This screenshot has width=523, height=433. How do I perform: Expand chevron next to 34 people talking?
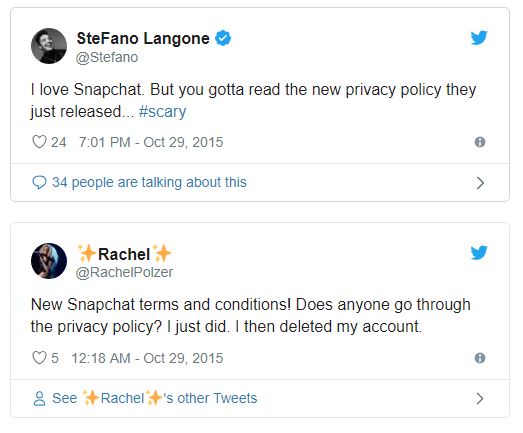[480, 183]
